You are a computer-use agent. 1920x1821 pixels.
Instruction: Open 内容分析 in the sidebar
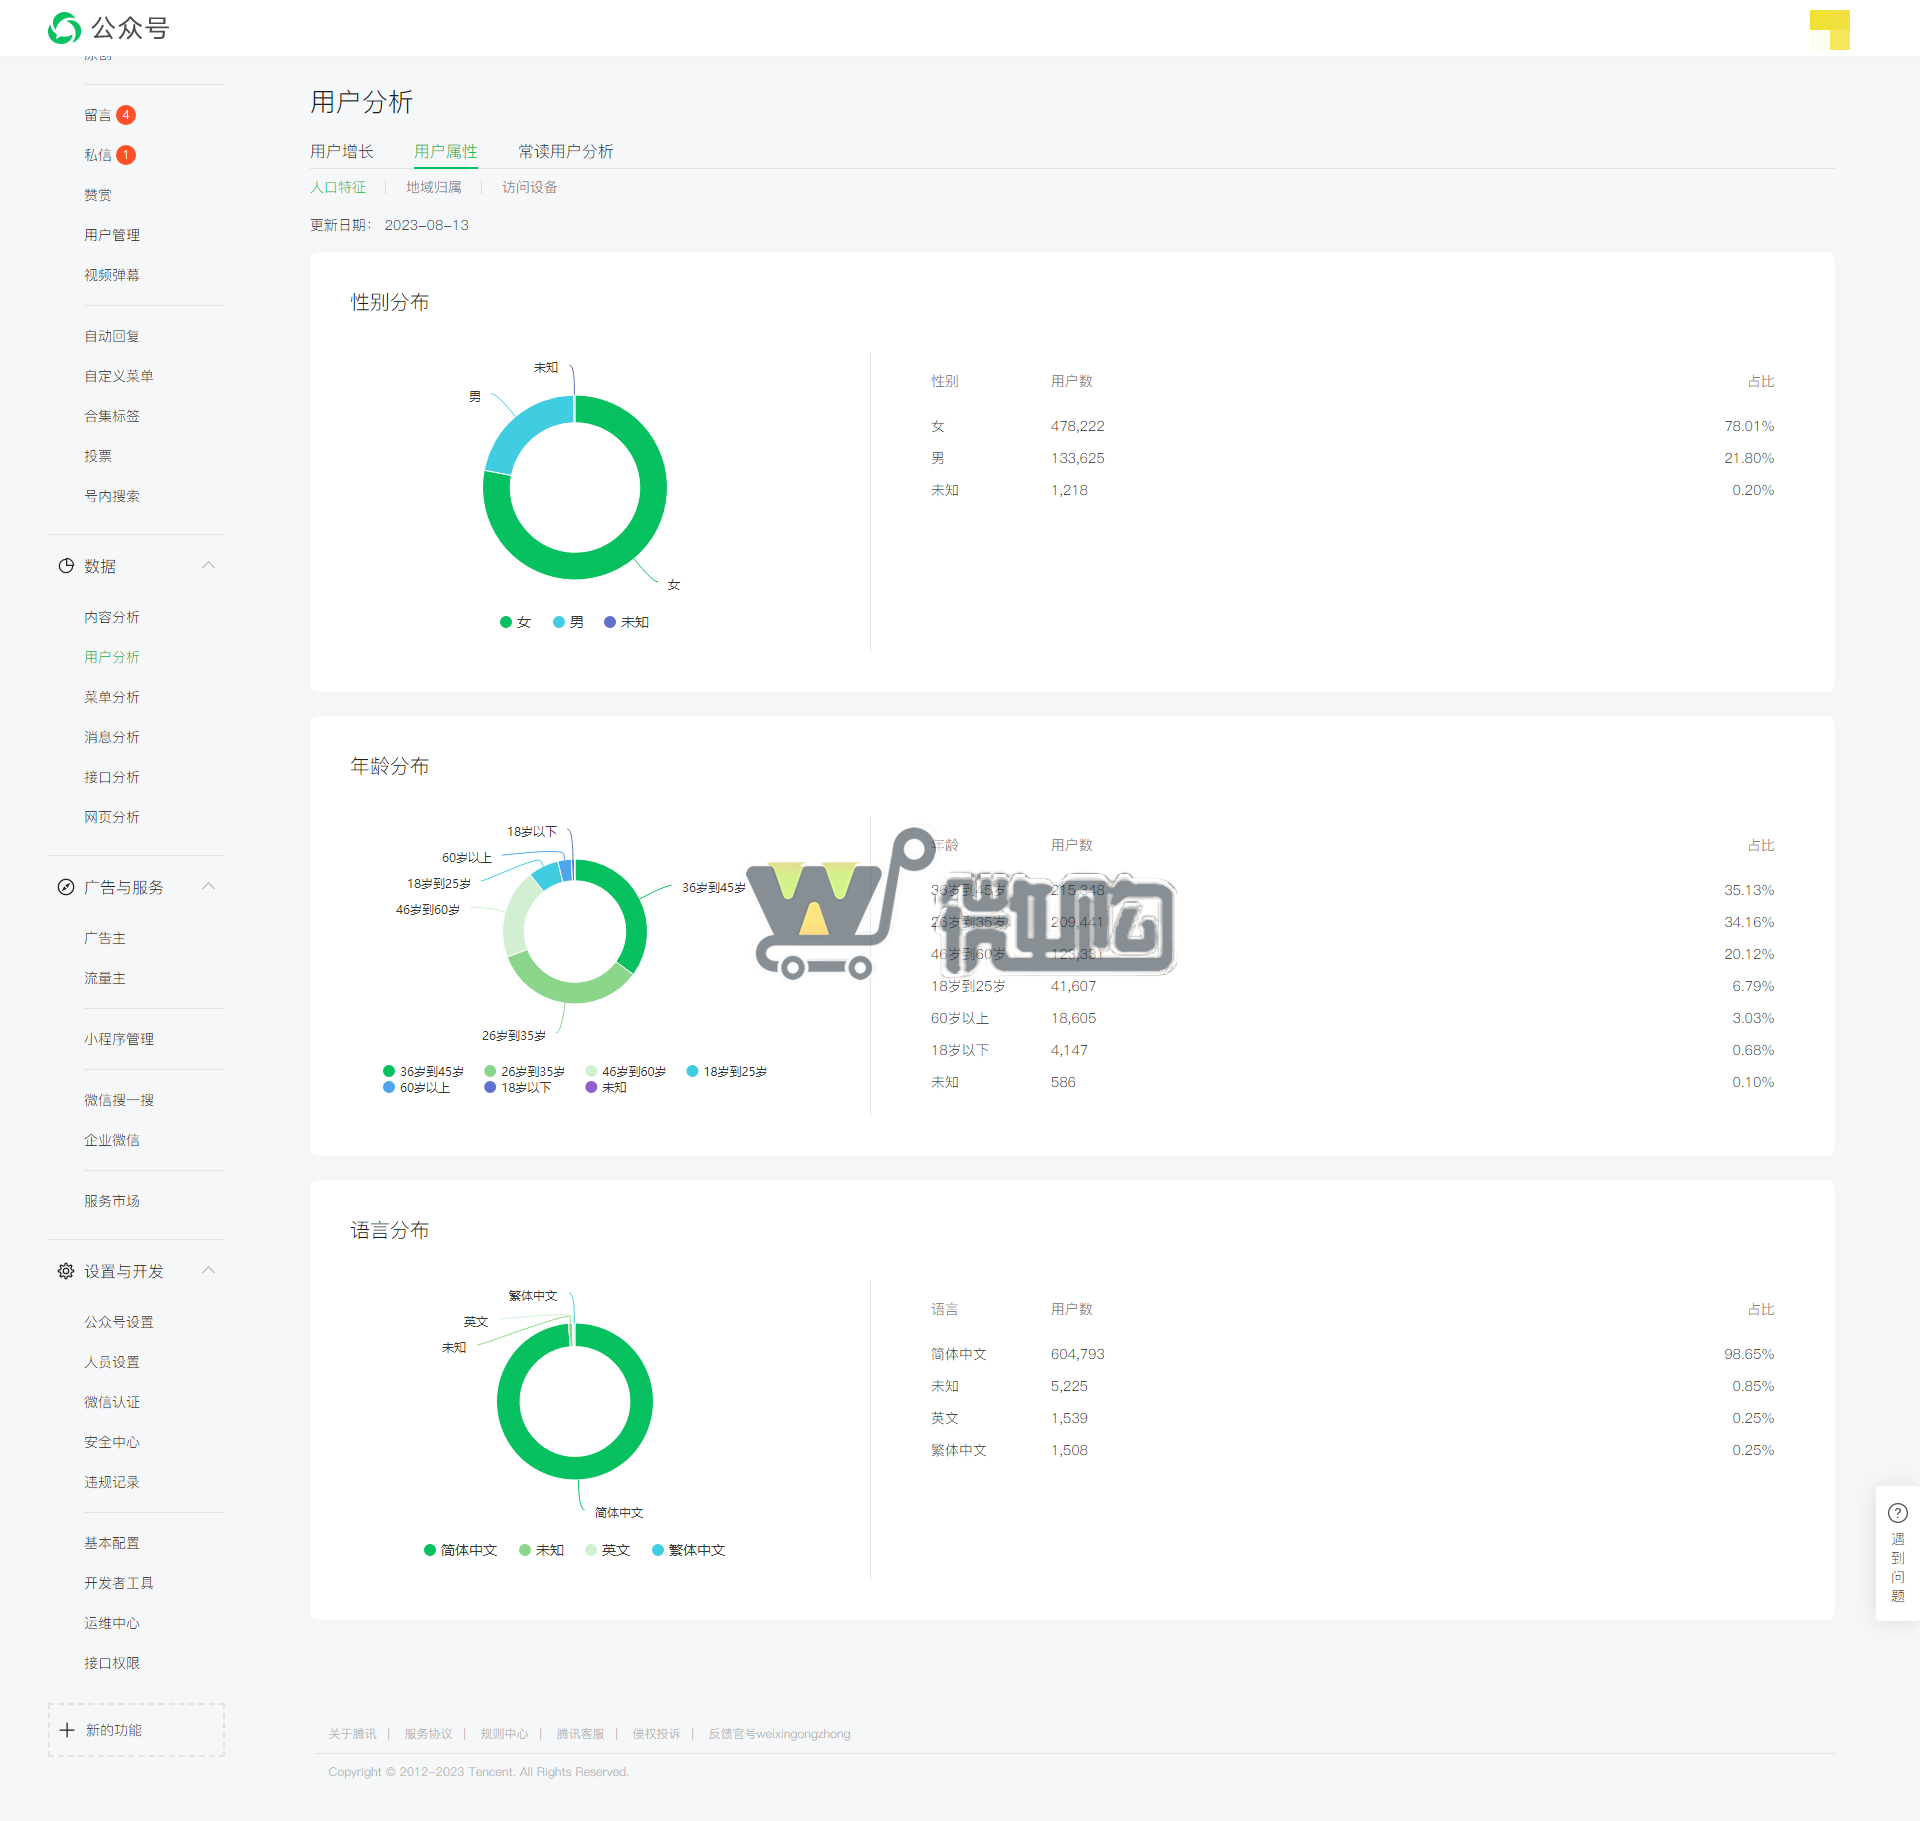(x=112, y=617)
